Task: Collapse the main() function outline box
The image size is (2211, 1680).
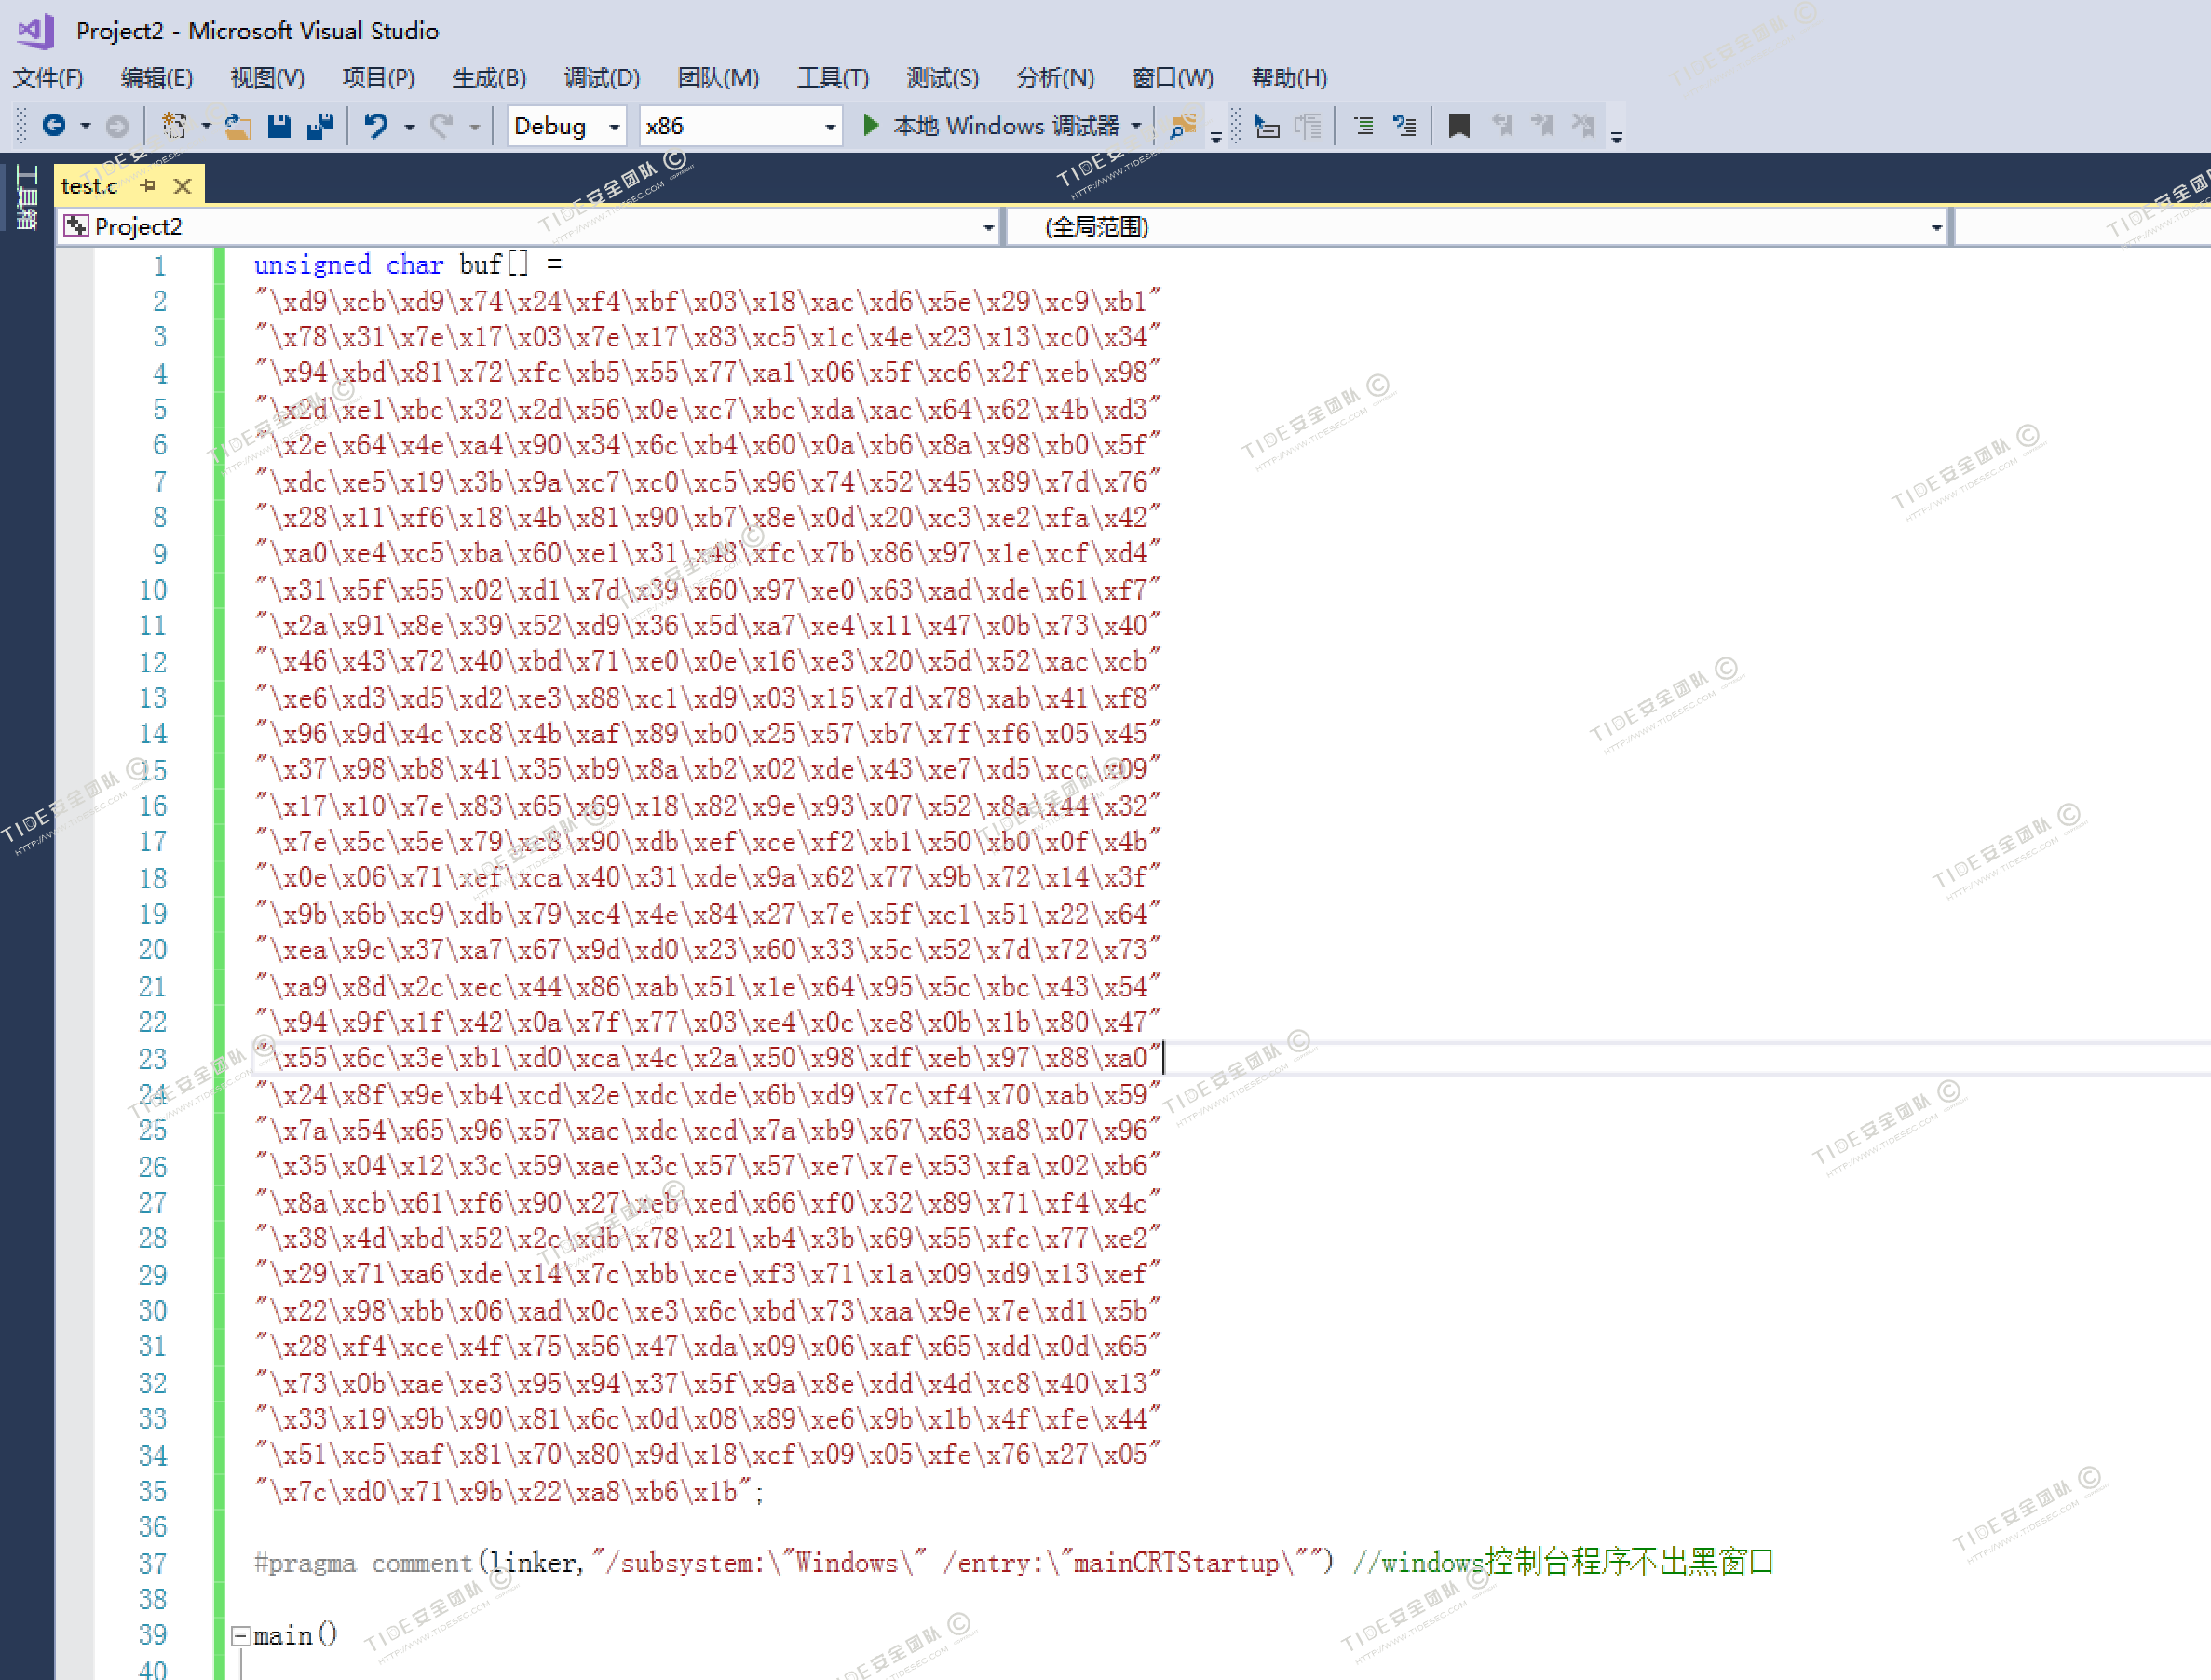Action: (240, 1636)
